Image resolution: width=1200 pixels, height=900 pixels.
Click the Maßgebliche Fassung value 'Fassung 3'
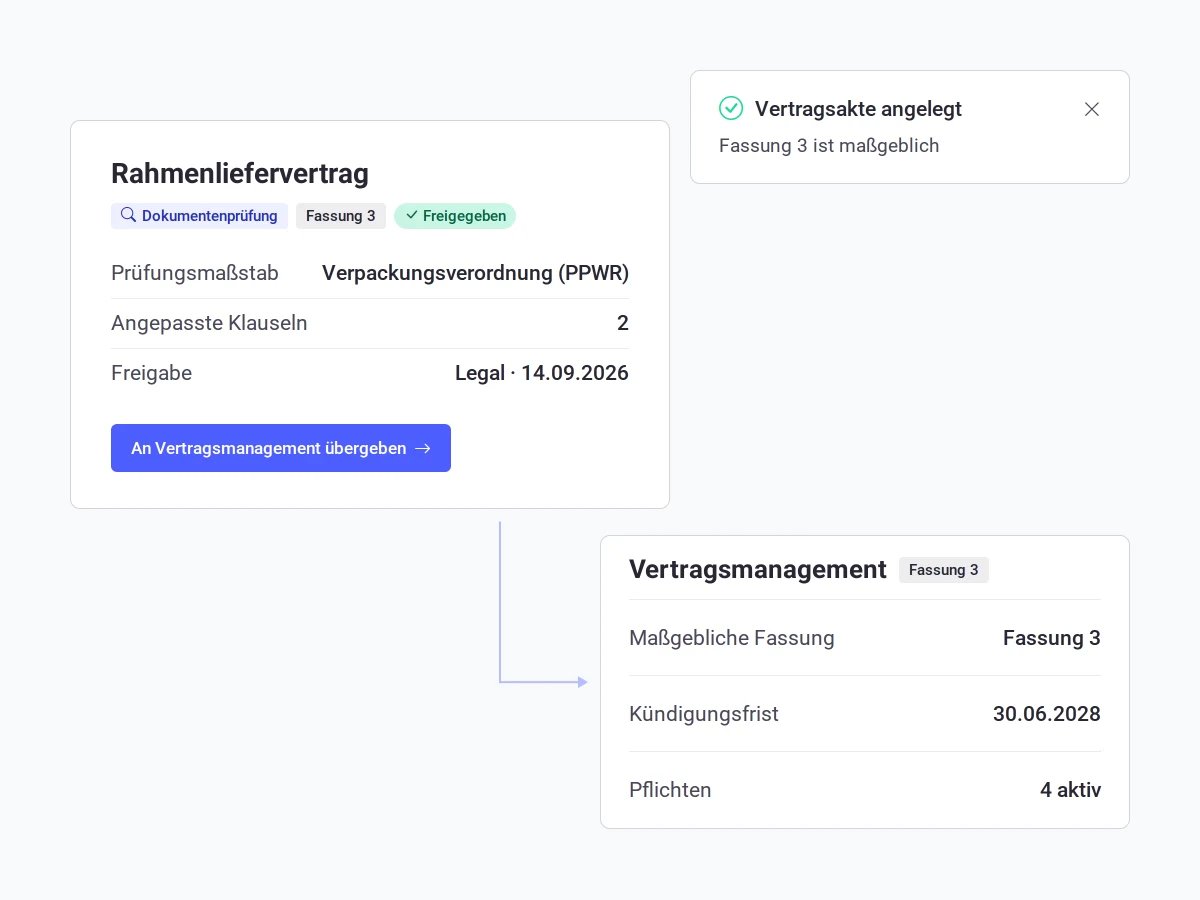click(x=1052, y=638)
